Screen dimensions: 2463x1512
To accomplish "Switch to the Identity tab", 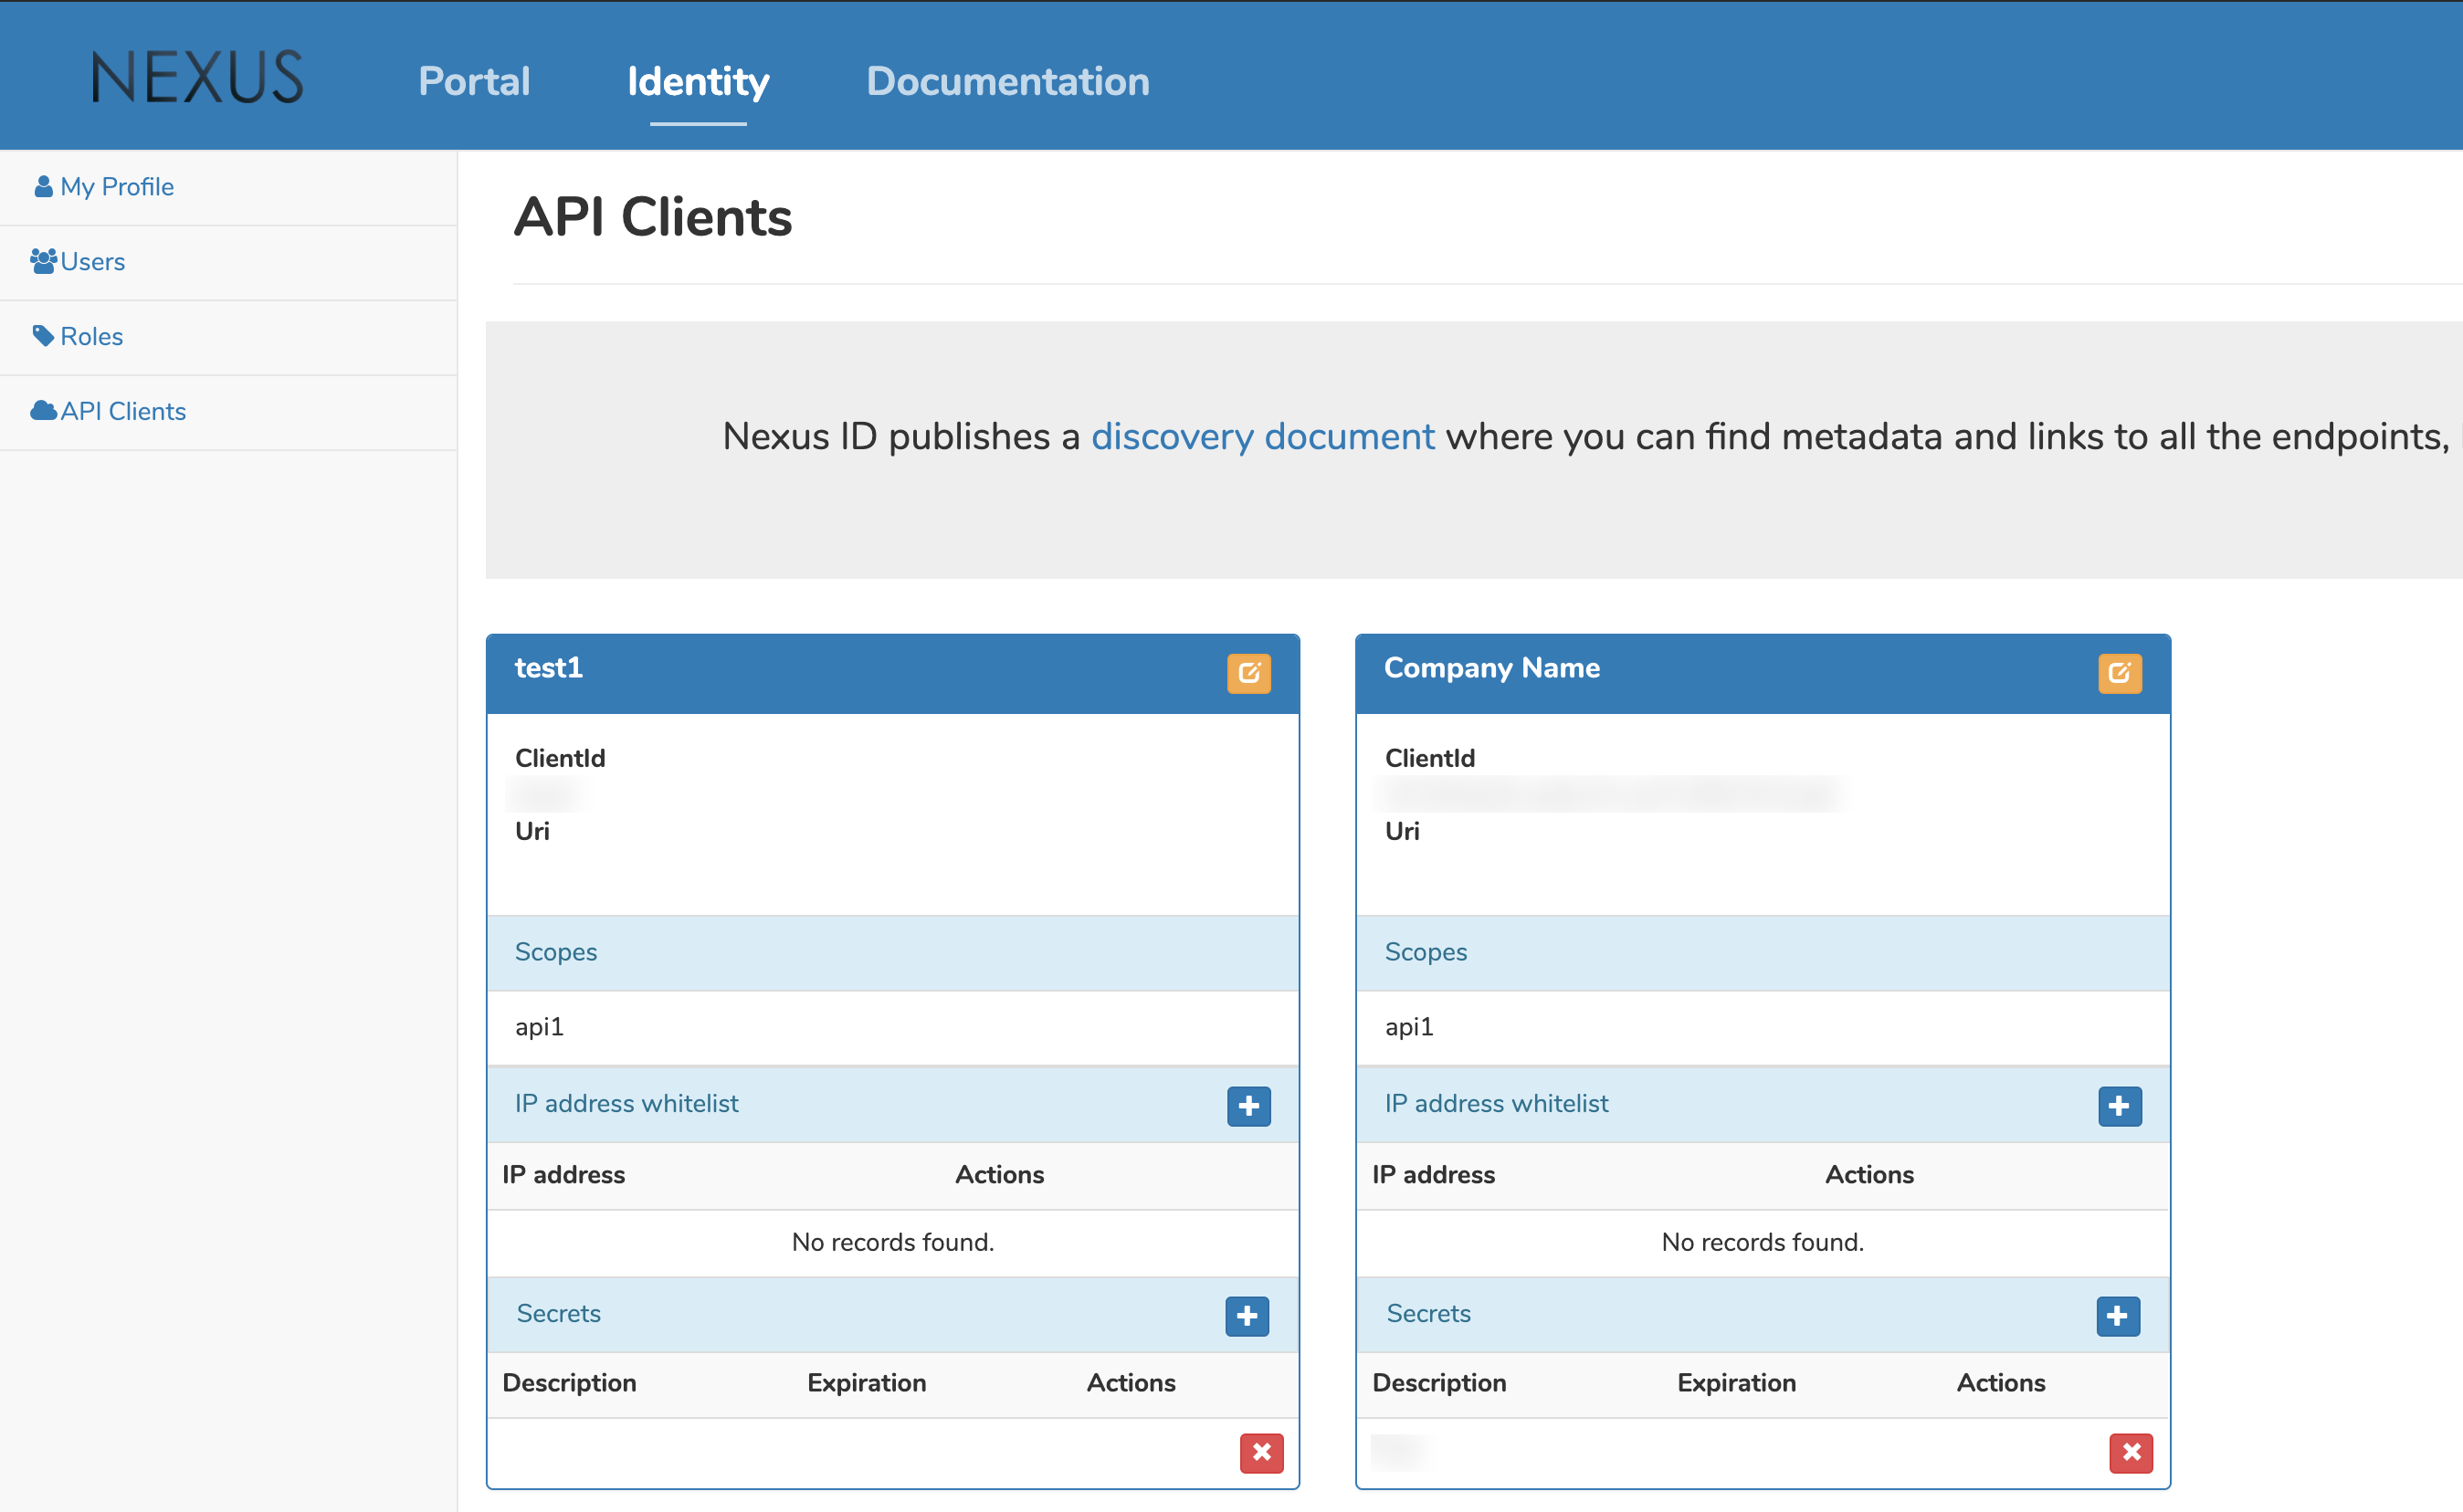I will coord(698,81).
